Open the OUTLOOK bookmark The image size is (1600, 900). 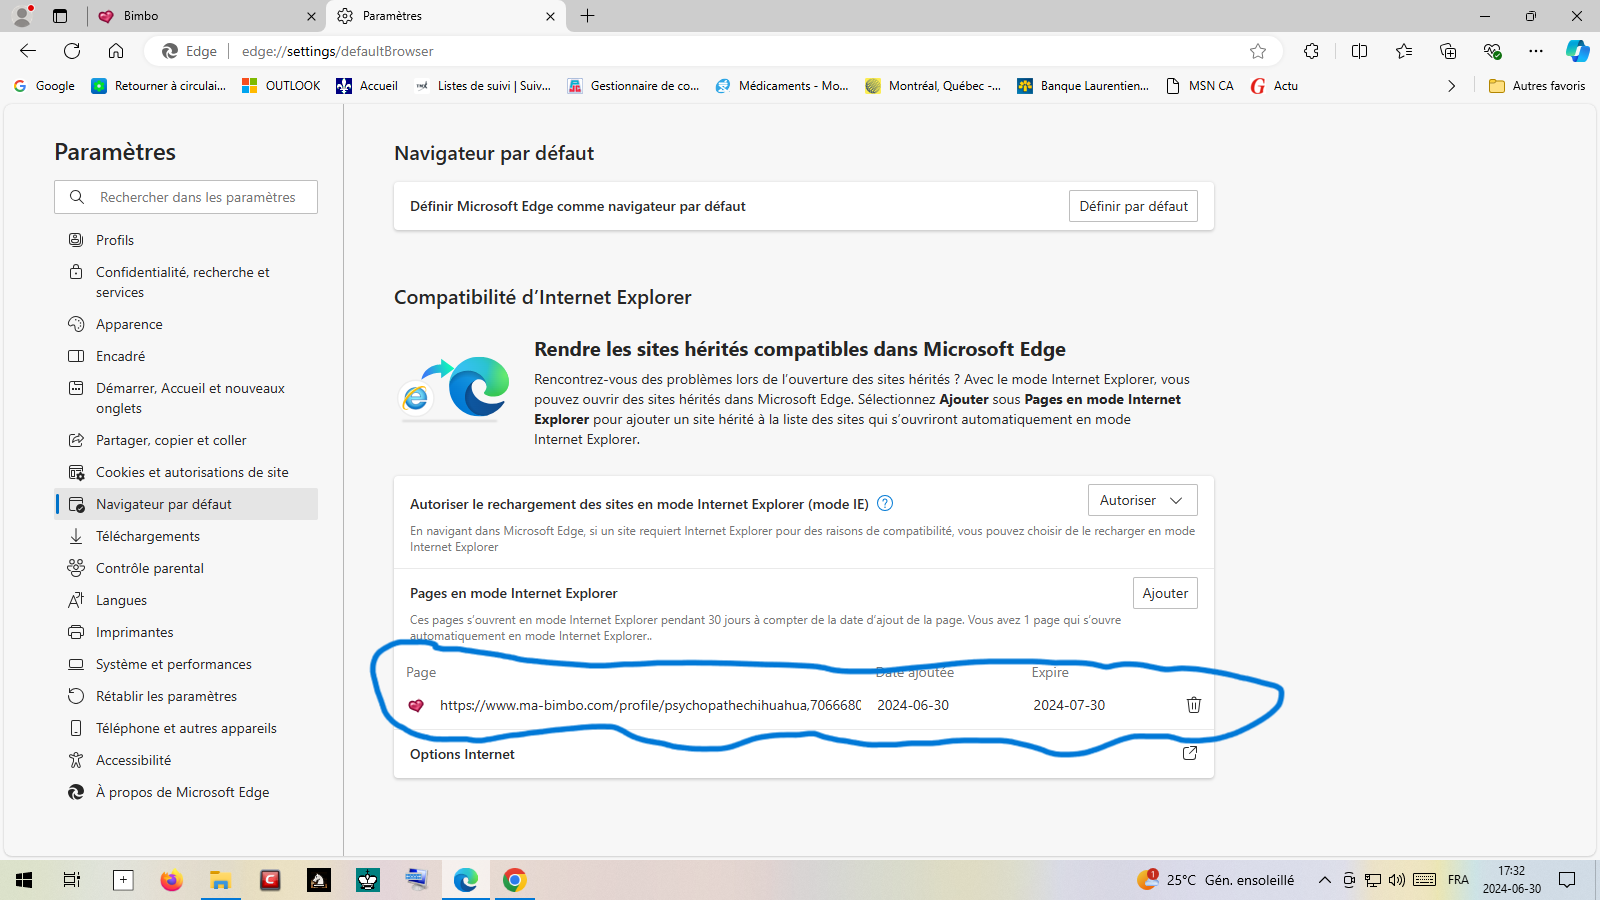pyautogui.click(x=281, y=86)
